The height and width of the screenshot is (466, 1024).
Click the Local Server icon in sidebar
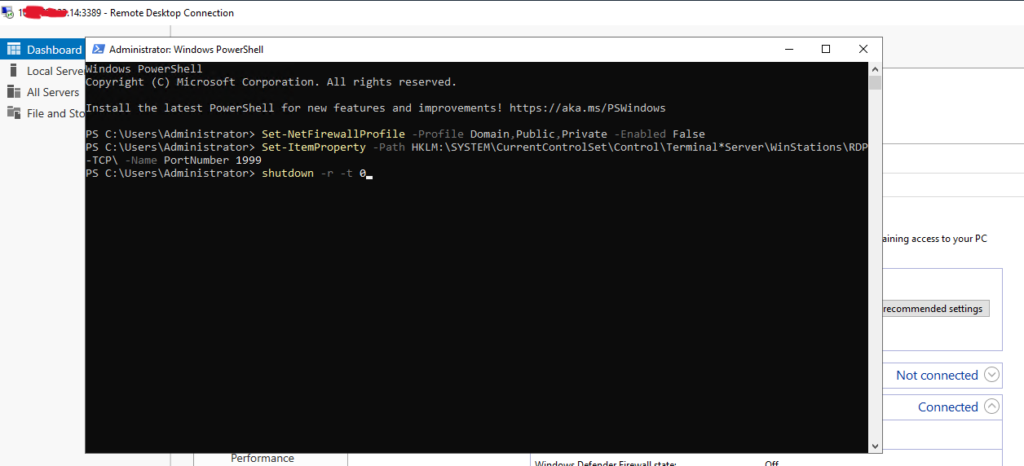tap(14, 71)
